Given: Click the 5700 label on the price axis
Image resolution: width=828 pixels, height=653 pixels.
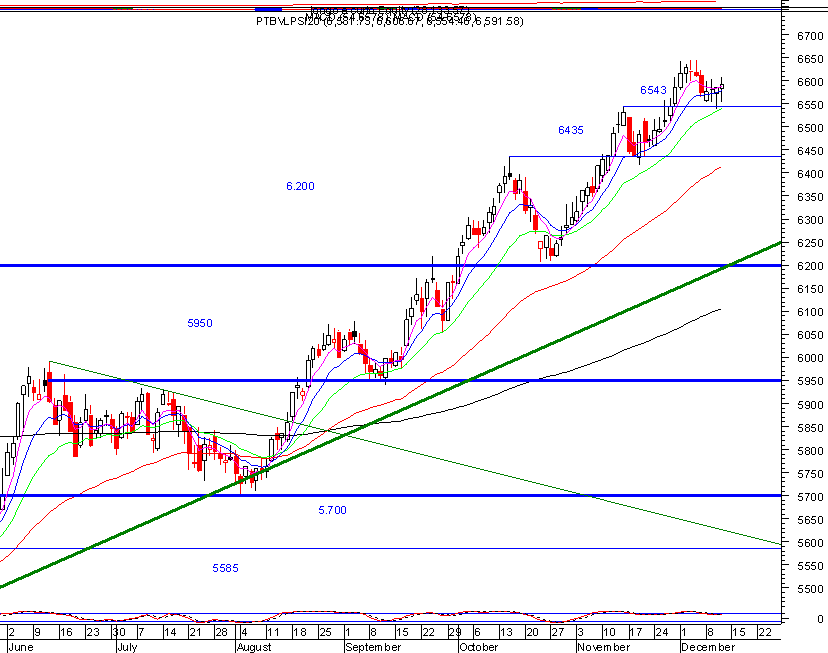Looking at the screenshot, I should (x=810, y=497).
